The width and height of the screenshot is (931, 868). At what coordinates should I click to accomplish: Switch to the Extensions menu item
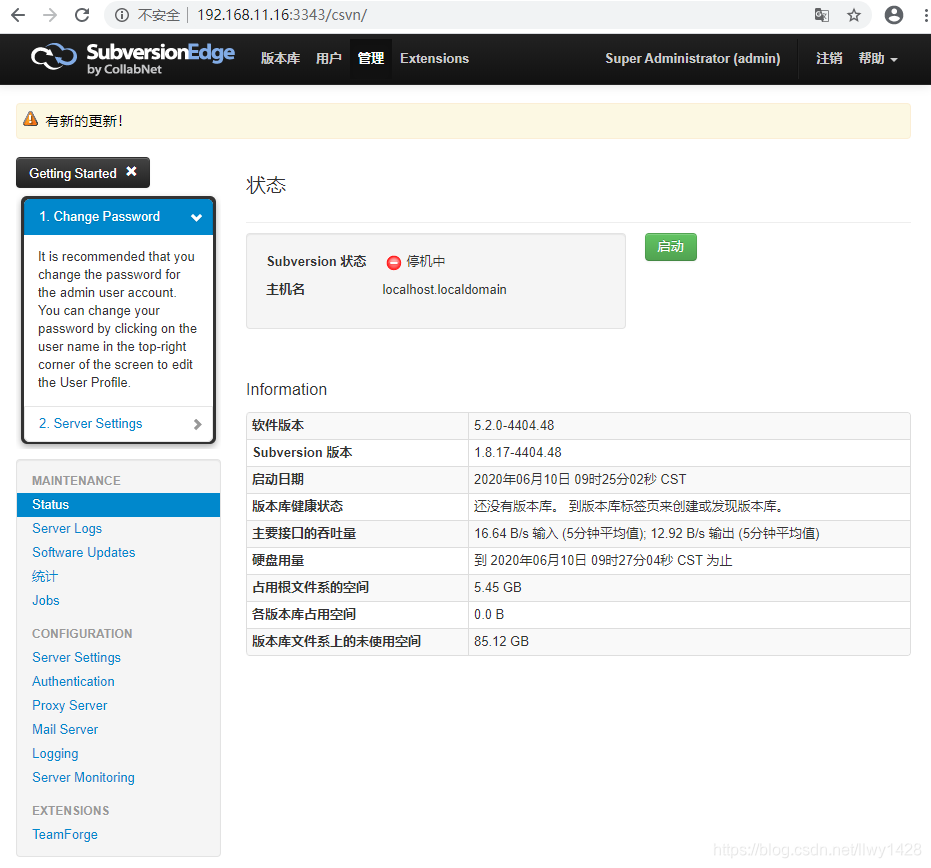coord(434,58)
